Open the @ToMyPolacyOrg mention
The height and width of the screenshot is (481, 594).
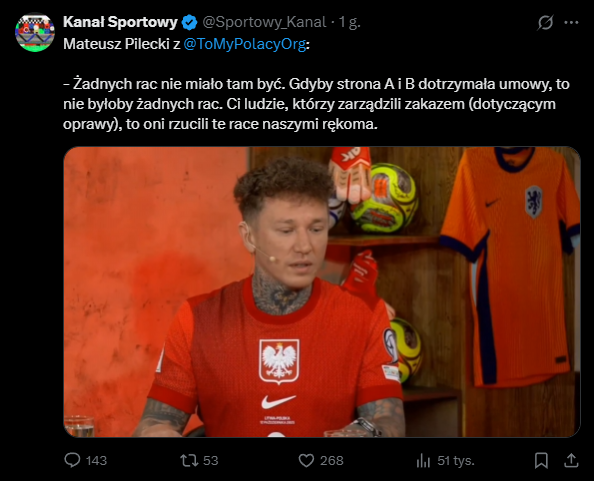245,44
